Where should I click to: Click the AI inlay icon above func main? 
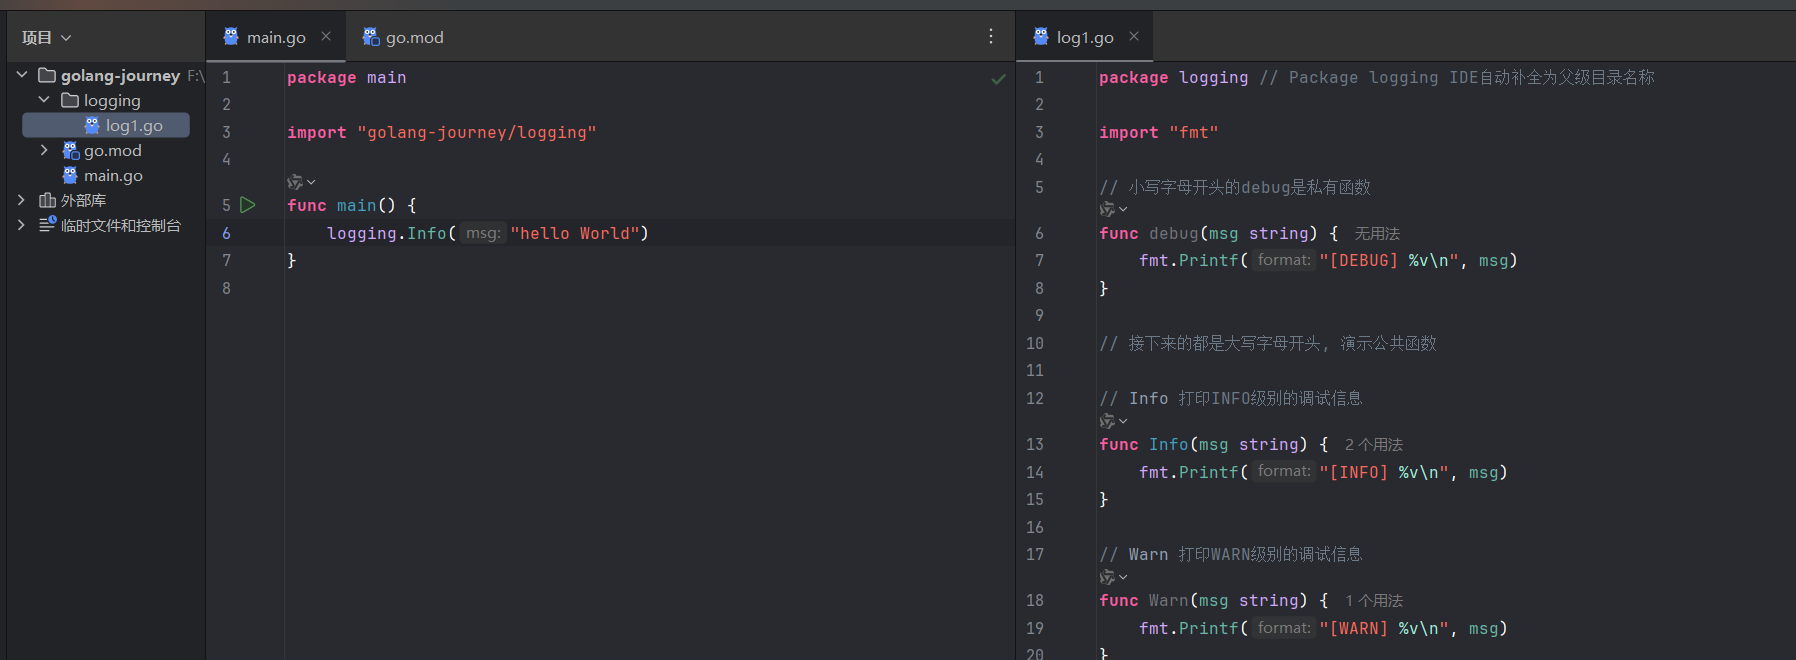296,182
